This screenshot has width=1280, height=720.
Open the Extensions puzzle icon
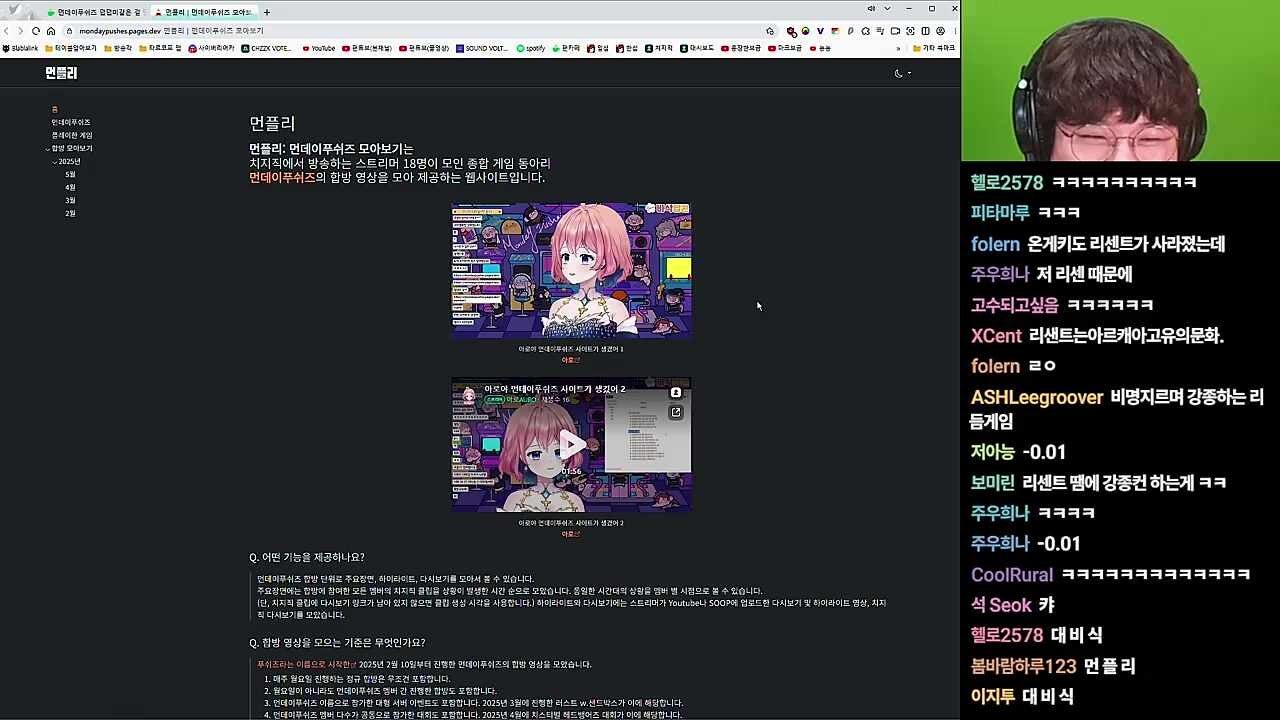866,31
